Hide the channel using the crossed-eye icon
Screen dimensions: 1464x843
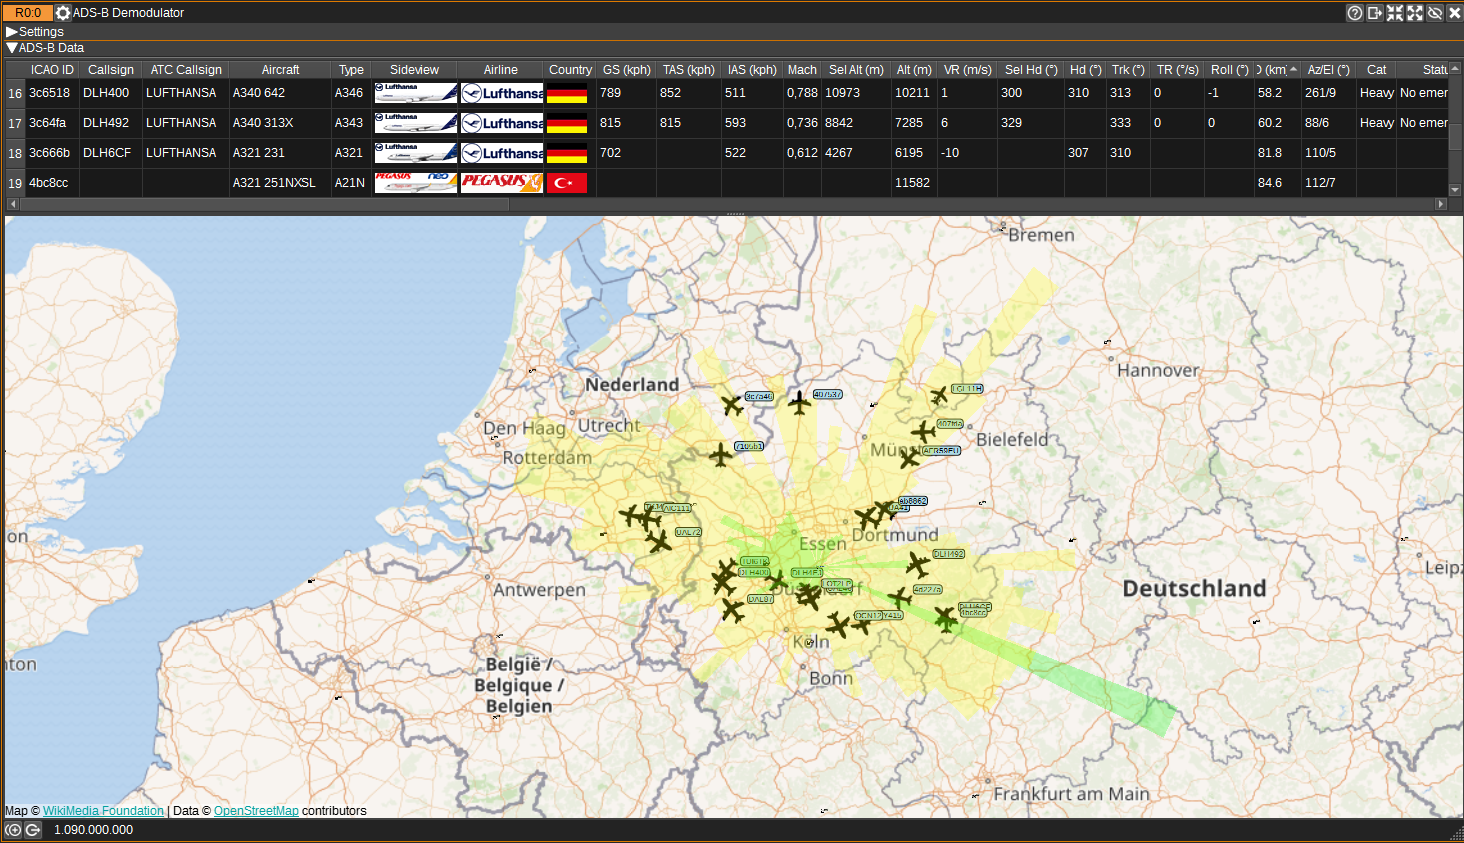point(1435,13)
